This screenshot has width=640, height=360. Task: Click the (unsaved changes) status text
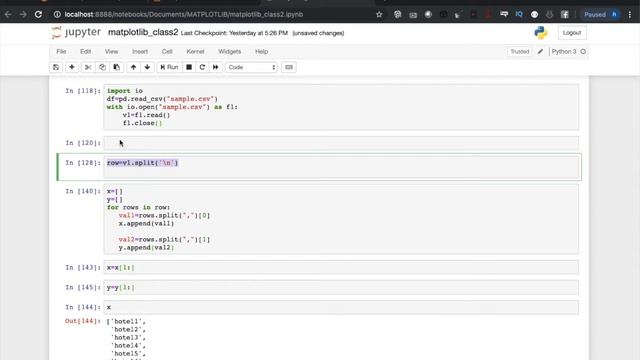point(318,33)
